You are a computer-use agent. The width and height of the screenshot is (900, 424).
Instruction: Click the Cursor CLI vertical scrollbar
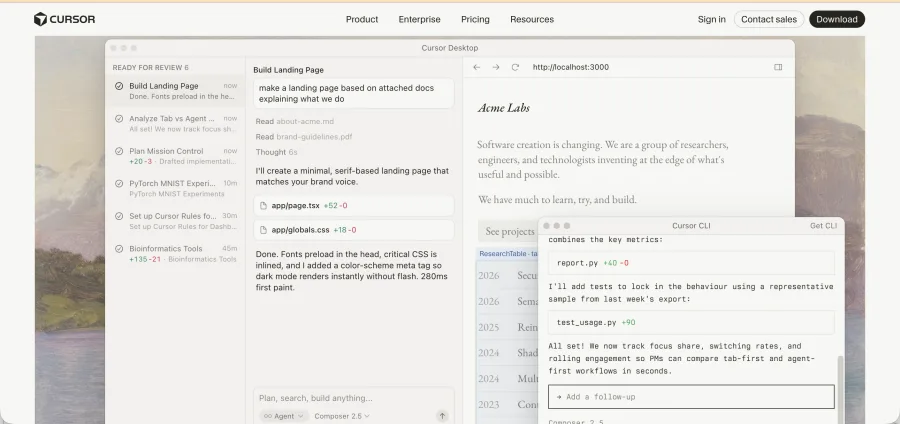pos(841,390)
